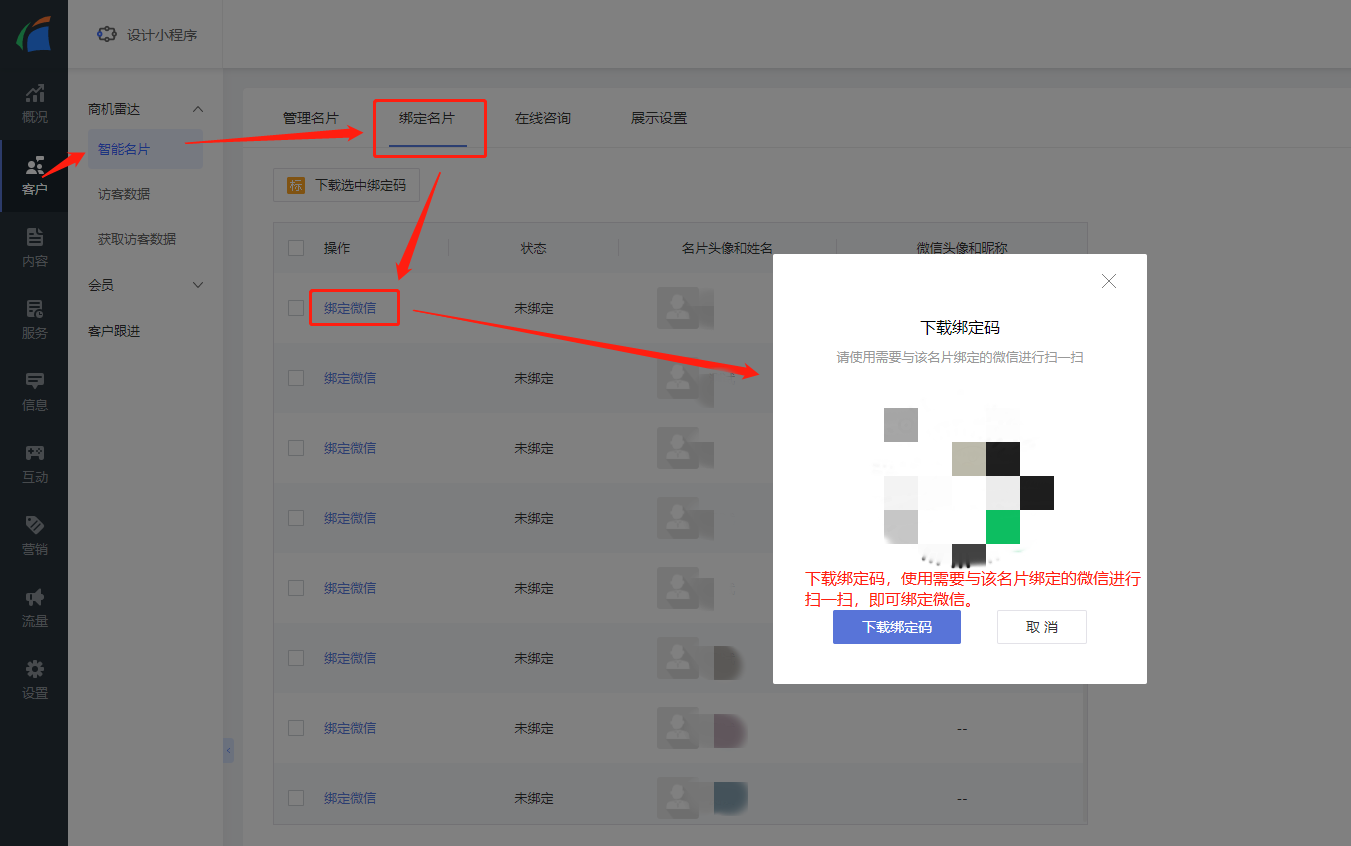Check the fourth row's checkbox

coord(296,518)
